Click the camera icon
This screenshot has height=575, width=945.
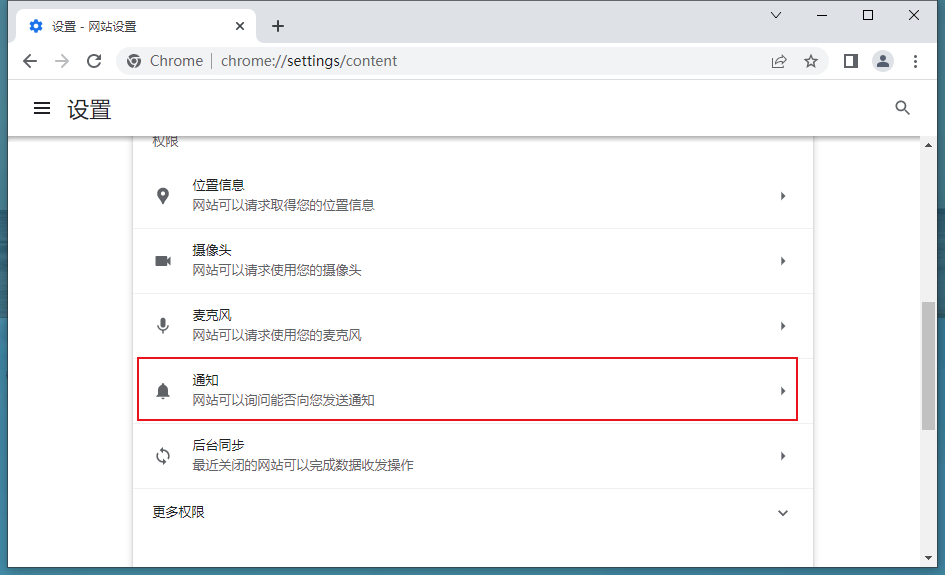163,261
